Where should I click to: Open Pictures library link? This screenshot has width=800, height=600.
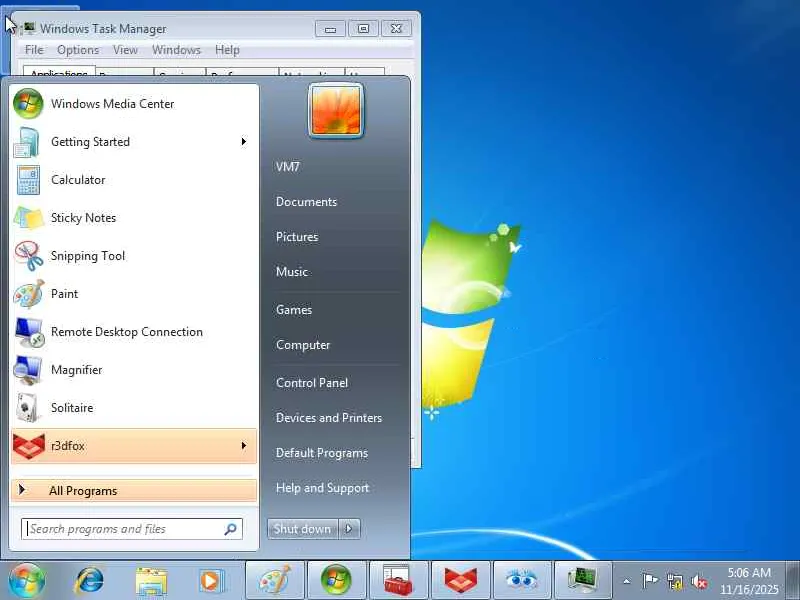coord(297,237)
